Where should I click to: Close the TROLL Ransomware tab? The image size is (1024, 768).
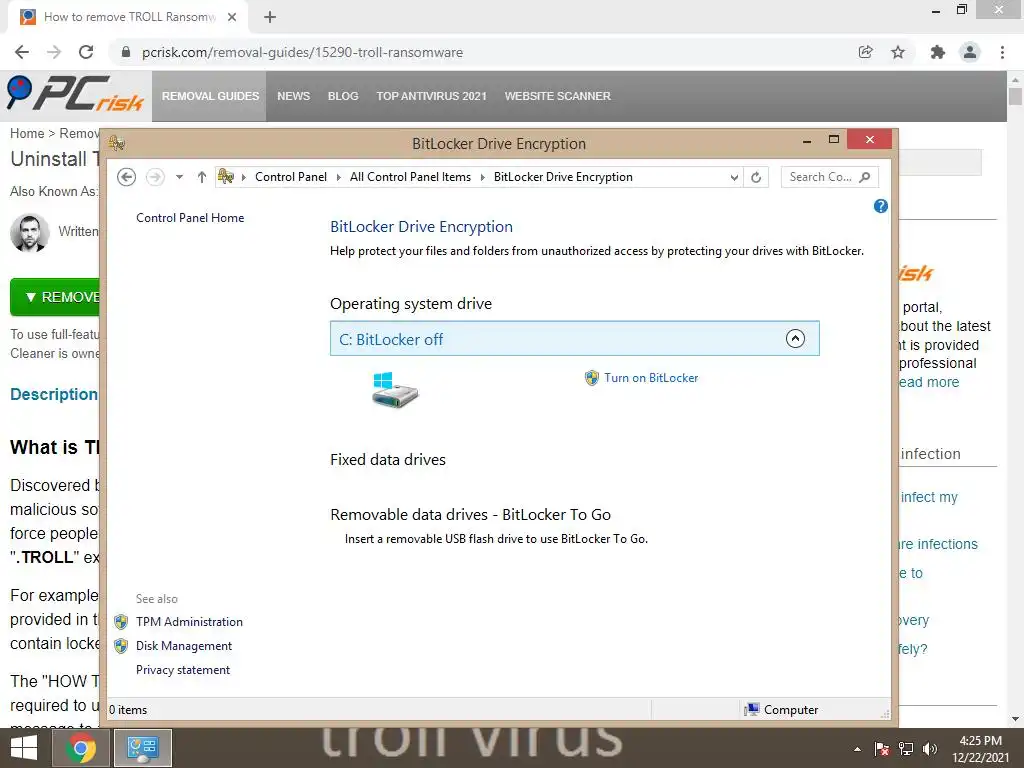(x=232, y=17)
